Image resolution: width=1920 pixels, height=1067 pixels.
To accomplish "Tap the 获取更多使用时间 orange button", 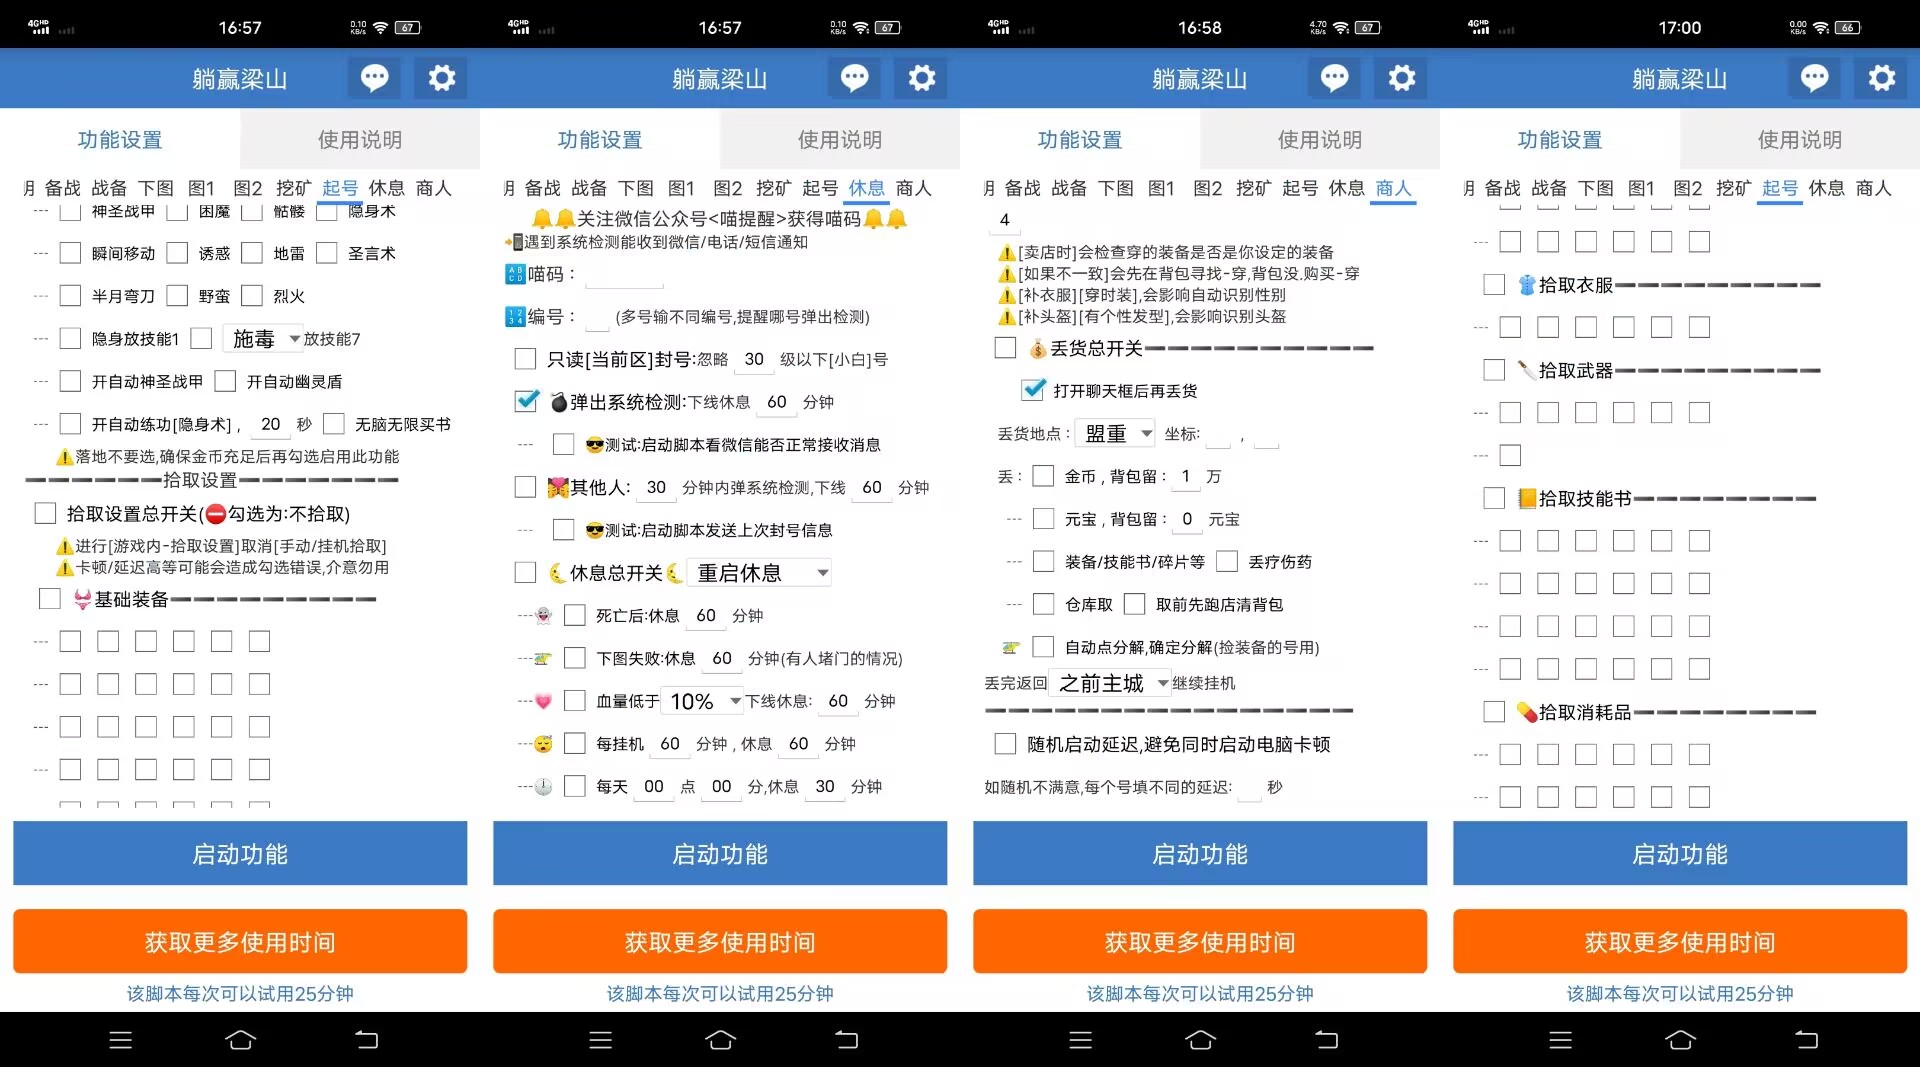I will (x=240, y=941).
